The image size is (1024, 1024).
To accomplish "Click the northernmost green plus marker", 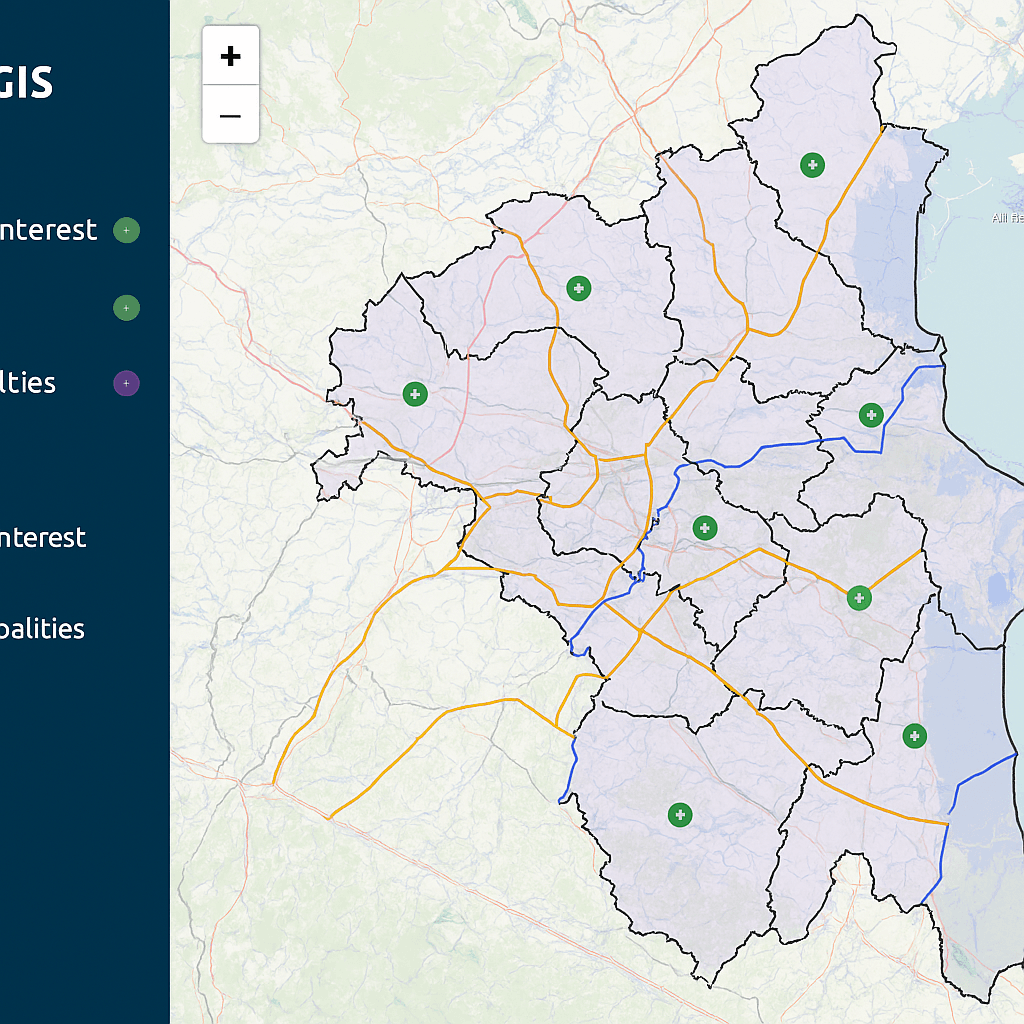I will click(x=812, y=165).
